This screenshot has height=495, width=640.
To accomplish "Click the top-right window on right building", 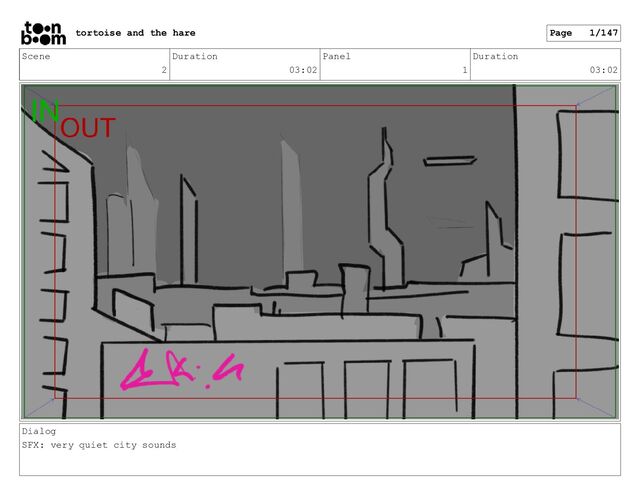I will pos(587,155).
